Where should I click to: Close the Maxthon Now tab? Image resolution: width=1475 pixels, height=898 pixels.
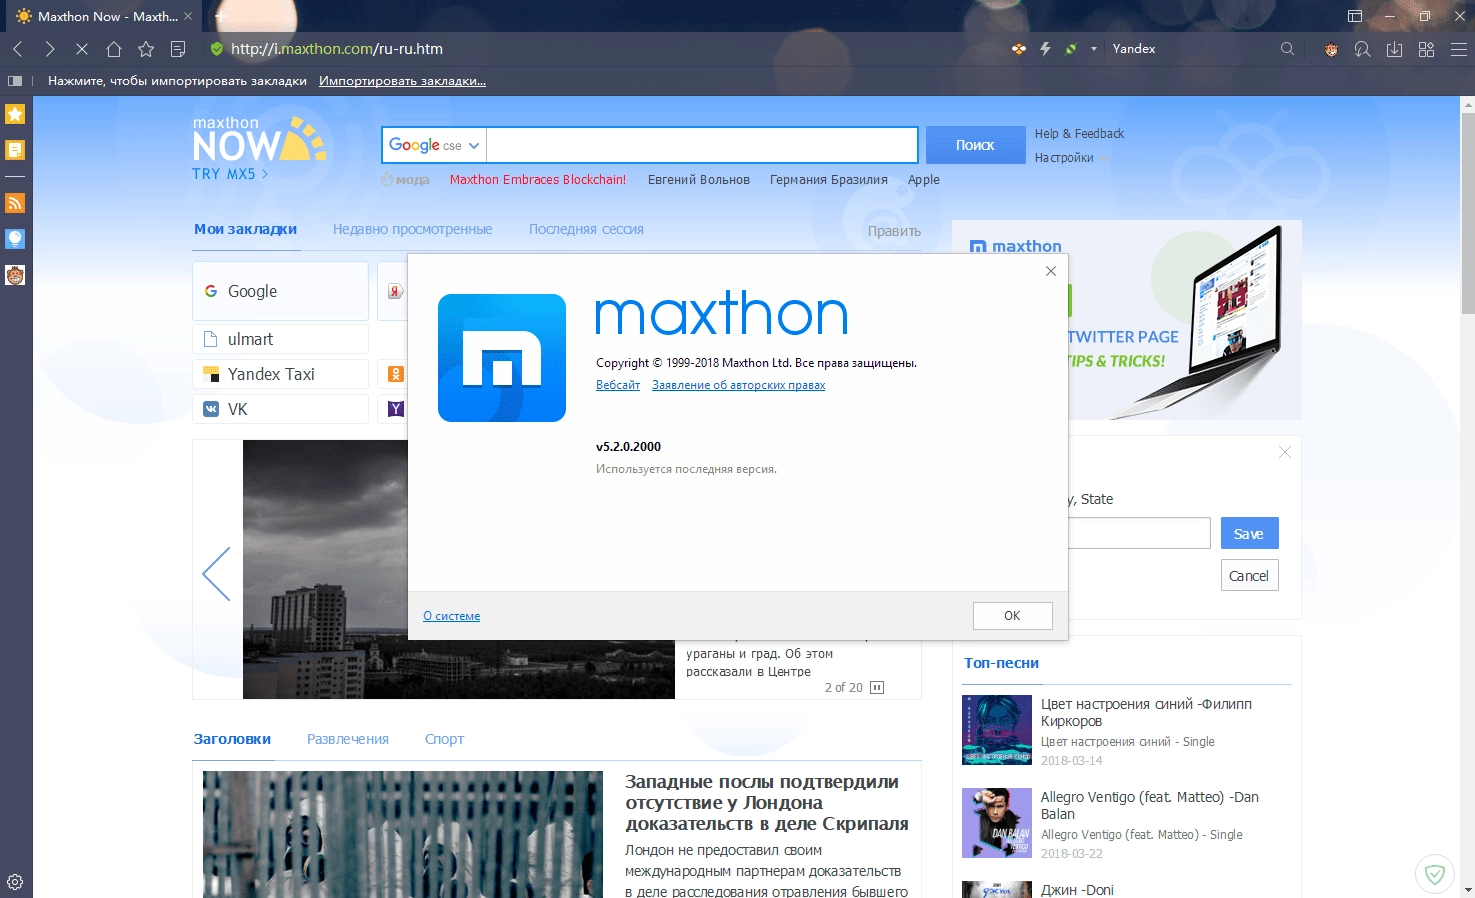pyautogui.click(x=188, y=17)
